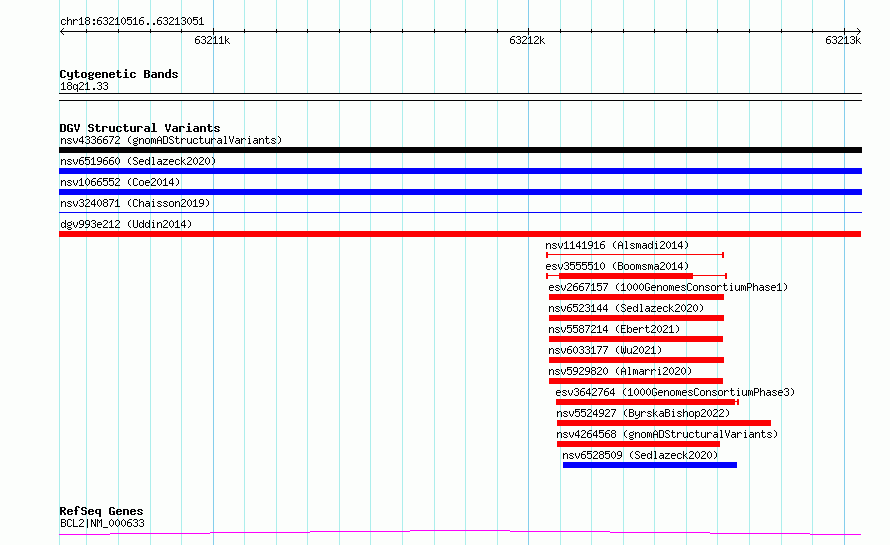Open the nsv5587214 (Ebert2021) label
Image resolution: width=890 pixels, height=545 pixels.
614,329
